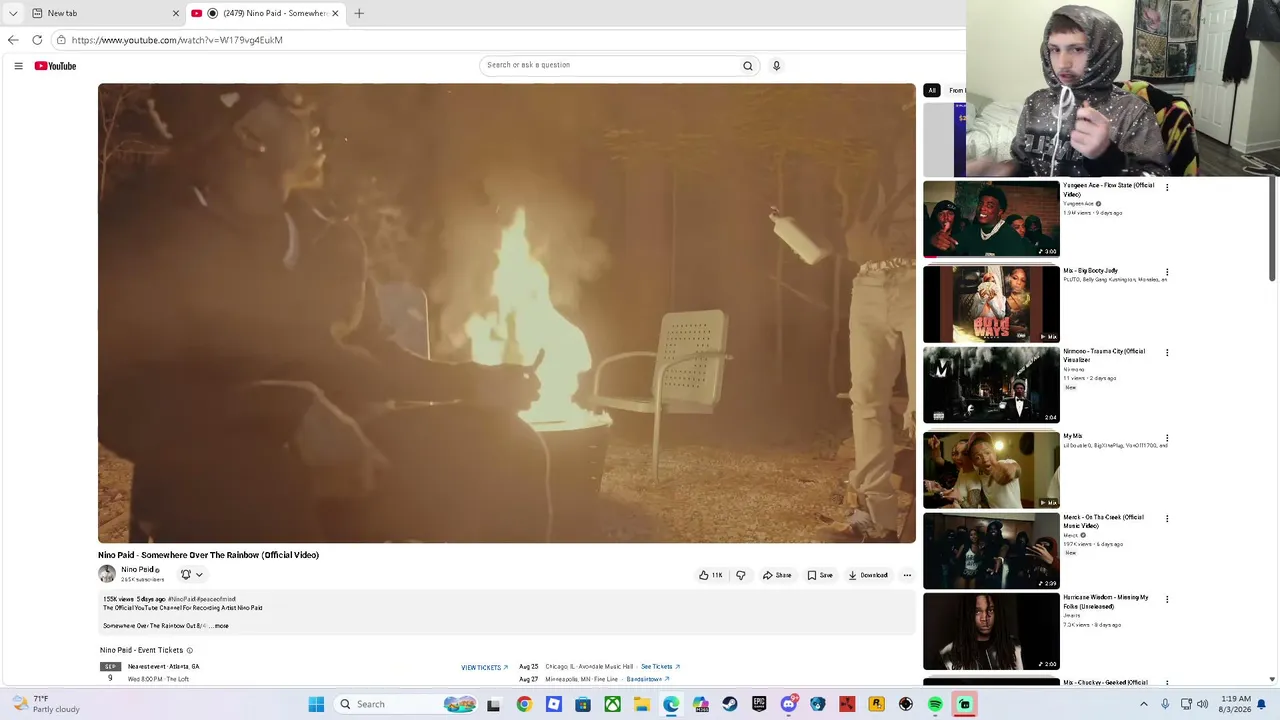
Task: Share the Nino Paid video
Action: 777,575
